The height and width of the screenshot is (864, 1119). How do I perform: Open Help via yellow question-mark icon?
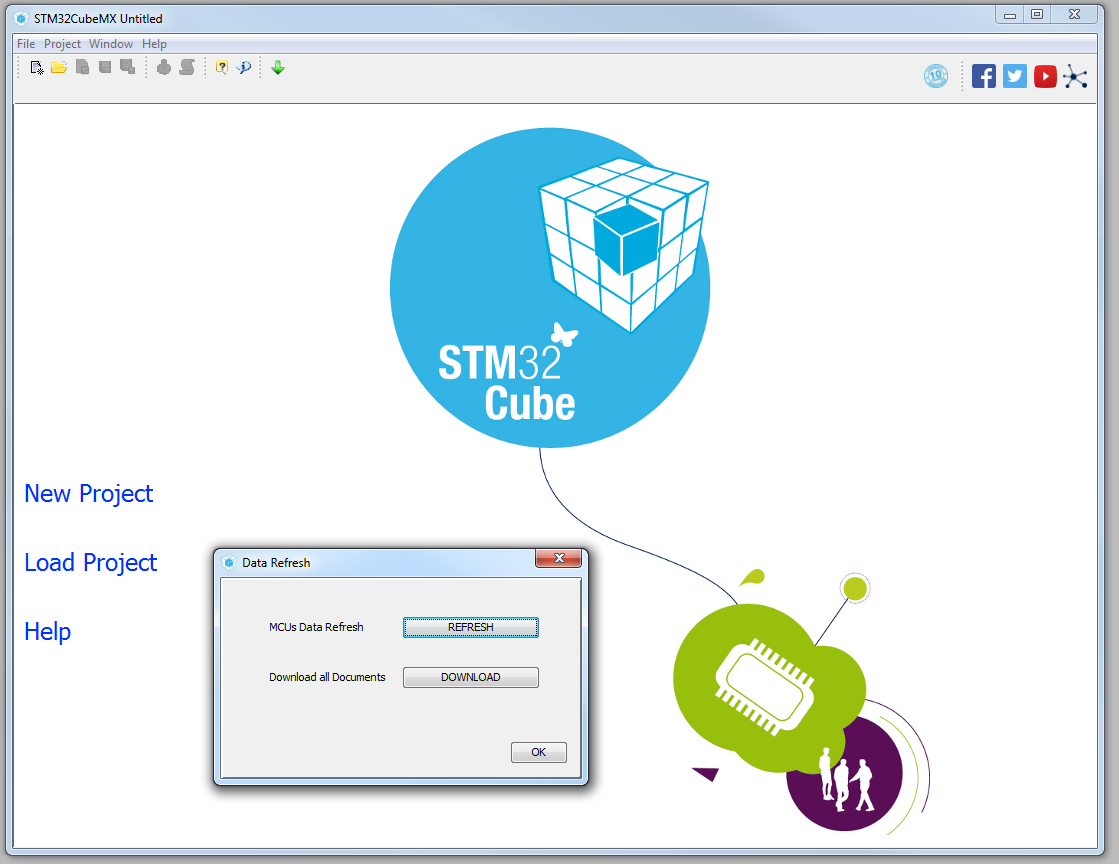222,68
